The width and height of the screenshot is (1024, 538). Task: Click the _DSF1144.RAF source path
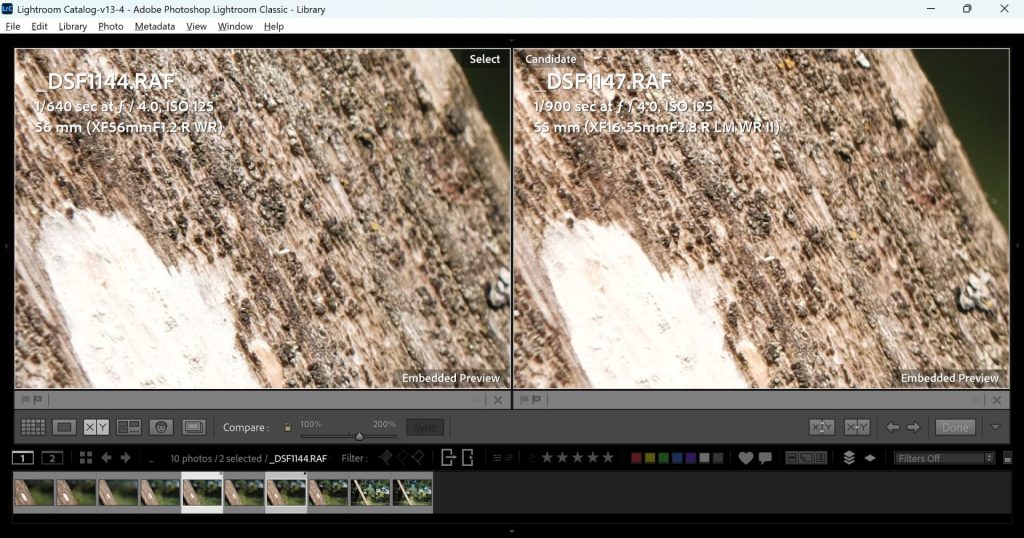click(298, 458)
